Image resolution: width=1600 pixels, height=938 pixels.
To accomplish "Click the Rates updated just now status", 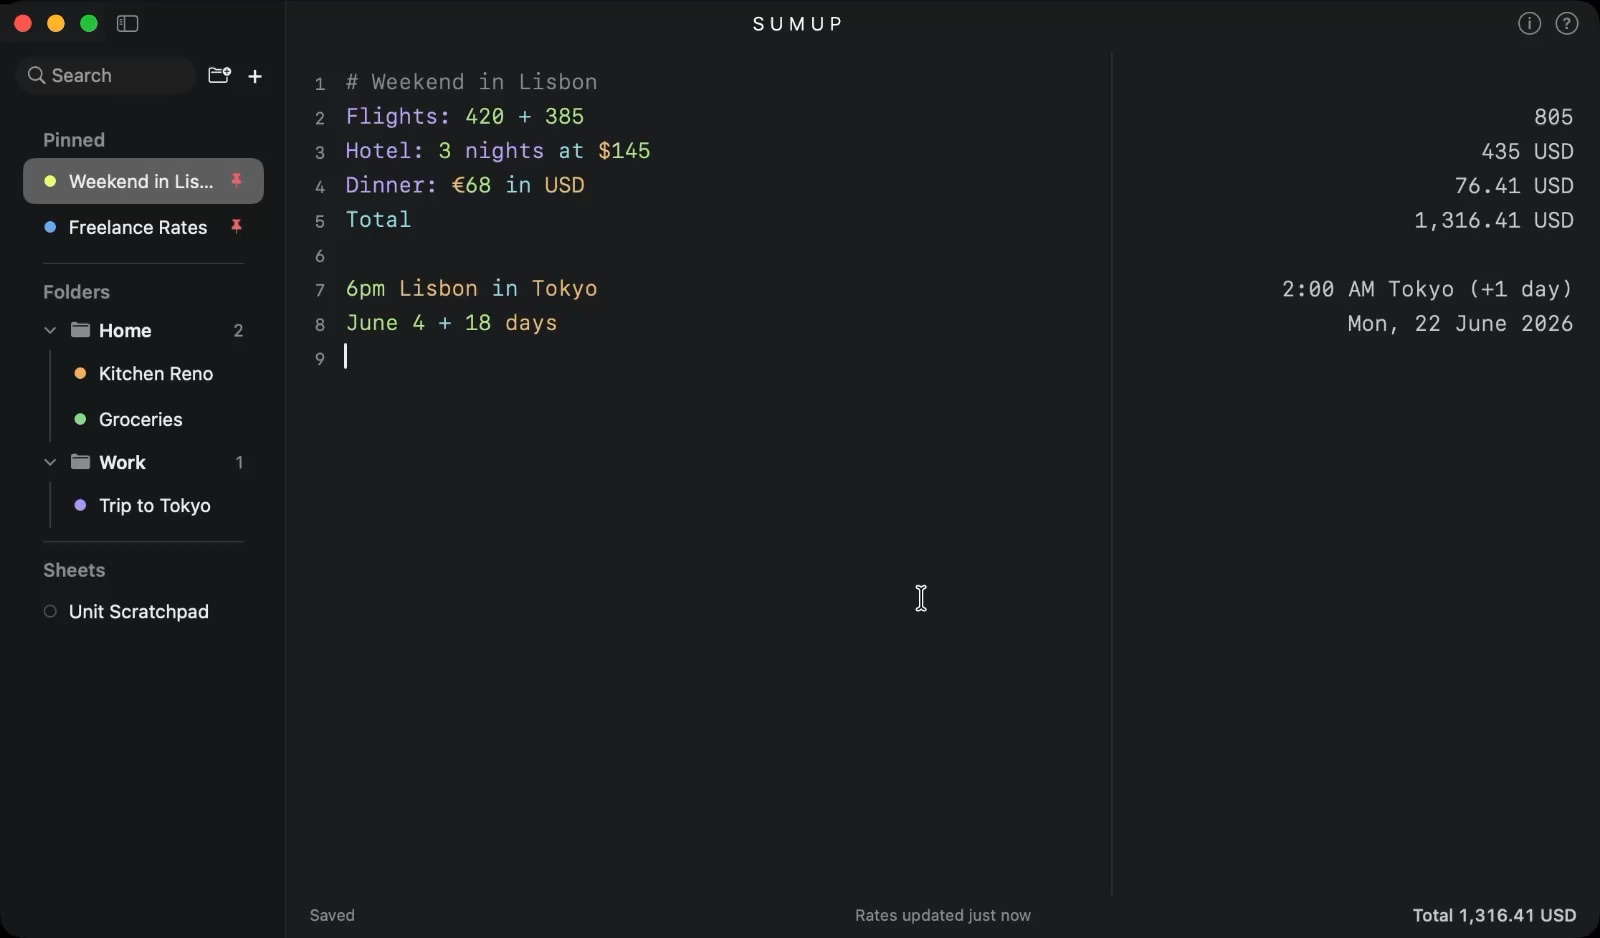I will 943,915.
